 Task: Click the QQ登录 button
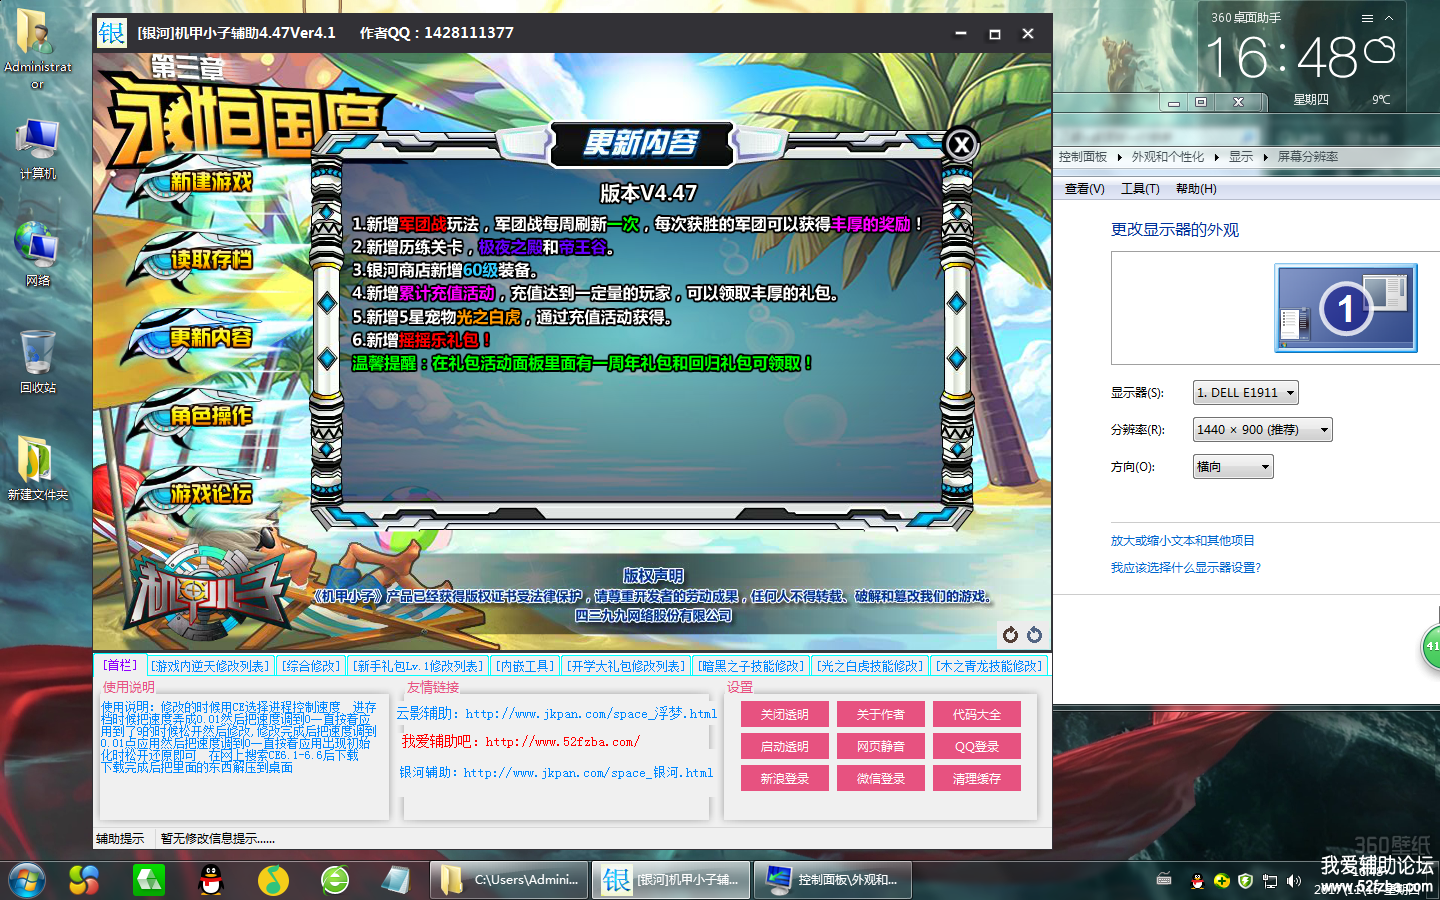977,746
